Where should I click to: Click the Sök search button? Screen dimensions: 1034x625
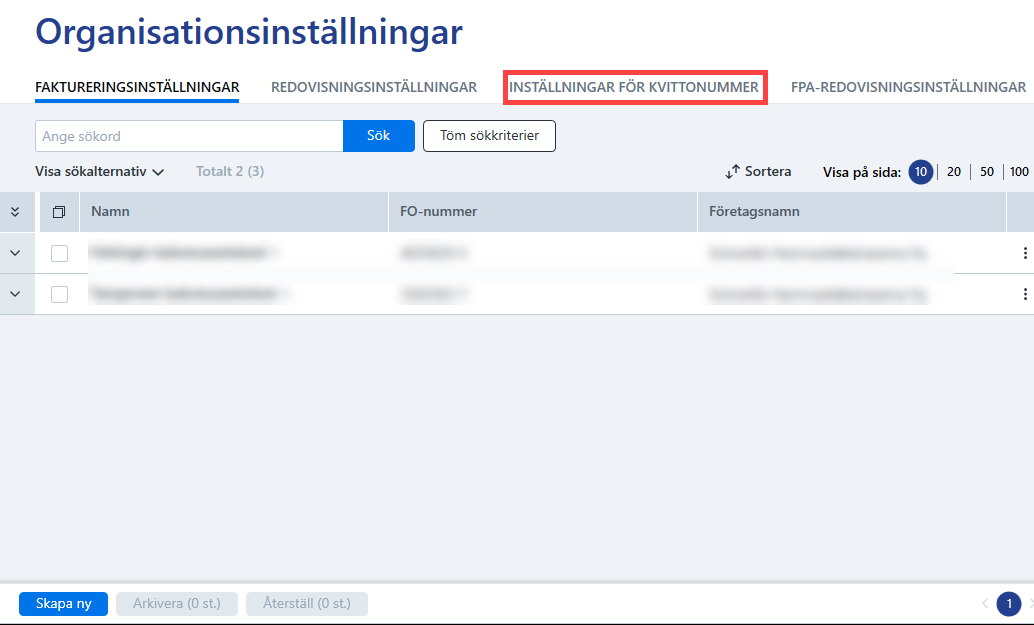[x=379, y=136]
